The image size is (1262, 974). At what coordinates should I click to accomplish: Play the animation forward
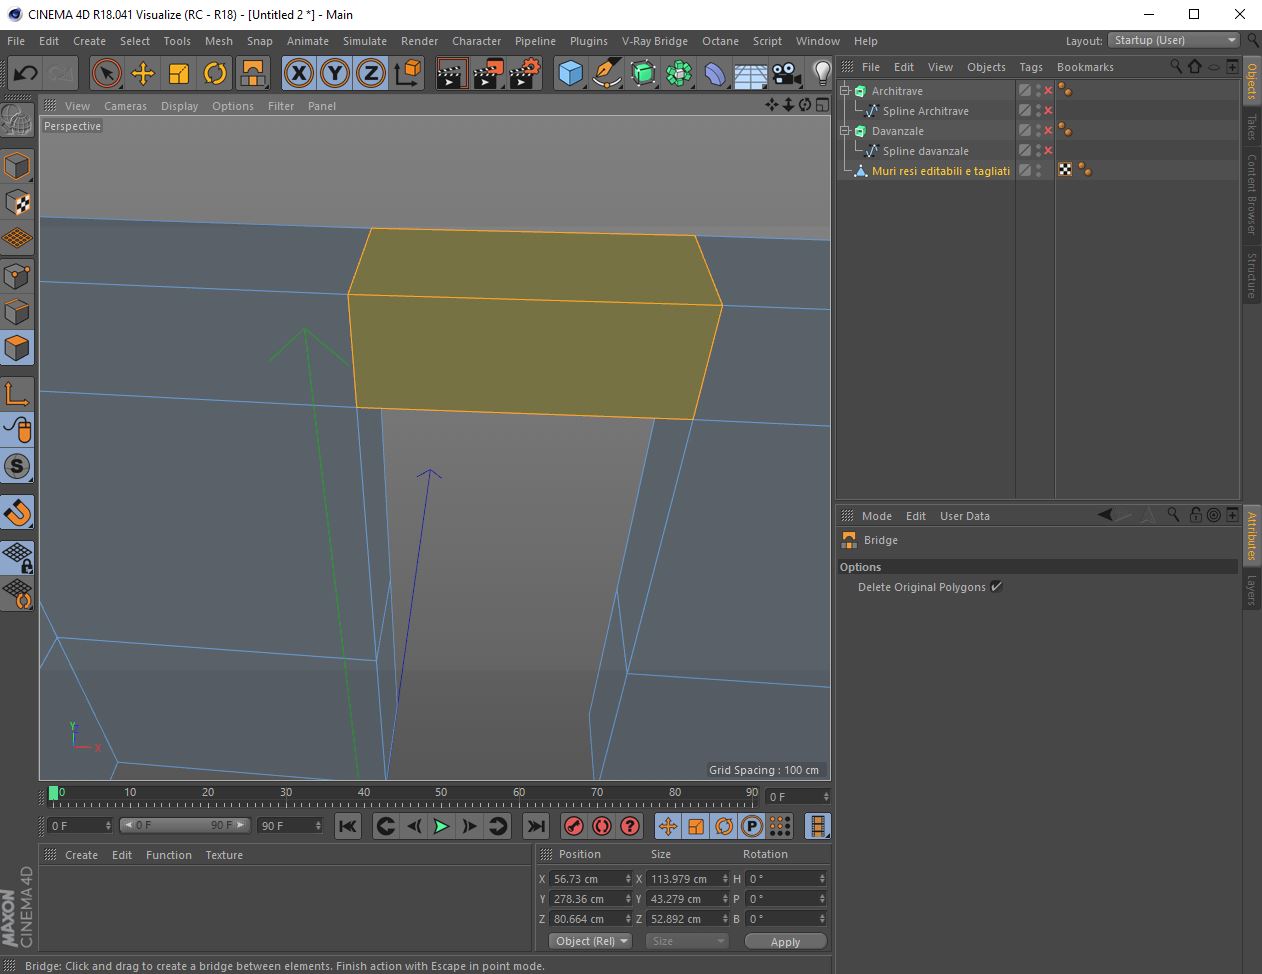[x=441, y=826]
